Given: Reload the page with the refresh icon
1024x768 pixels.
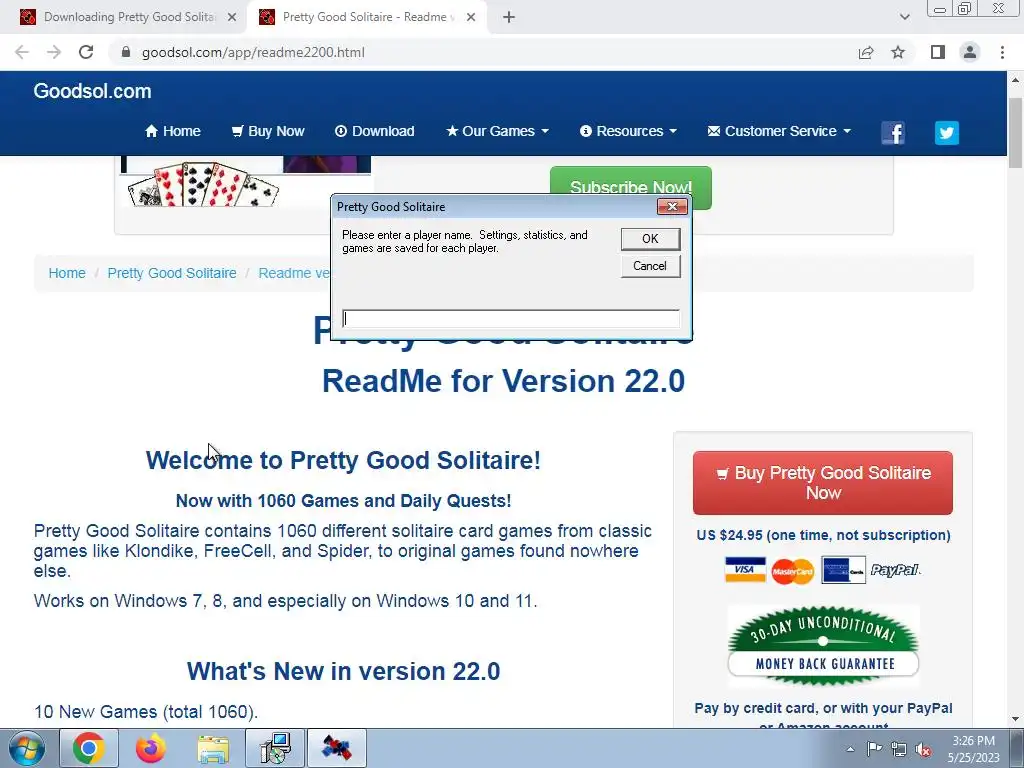Looking at the screenshot, I should click(86, 52).
